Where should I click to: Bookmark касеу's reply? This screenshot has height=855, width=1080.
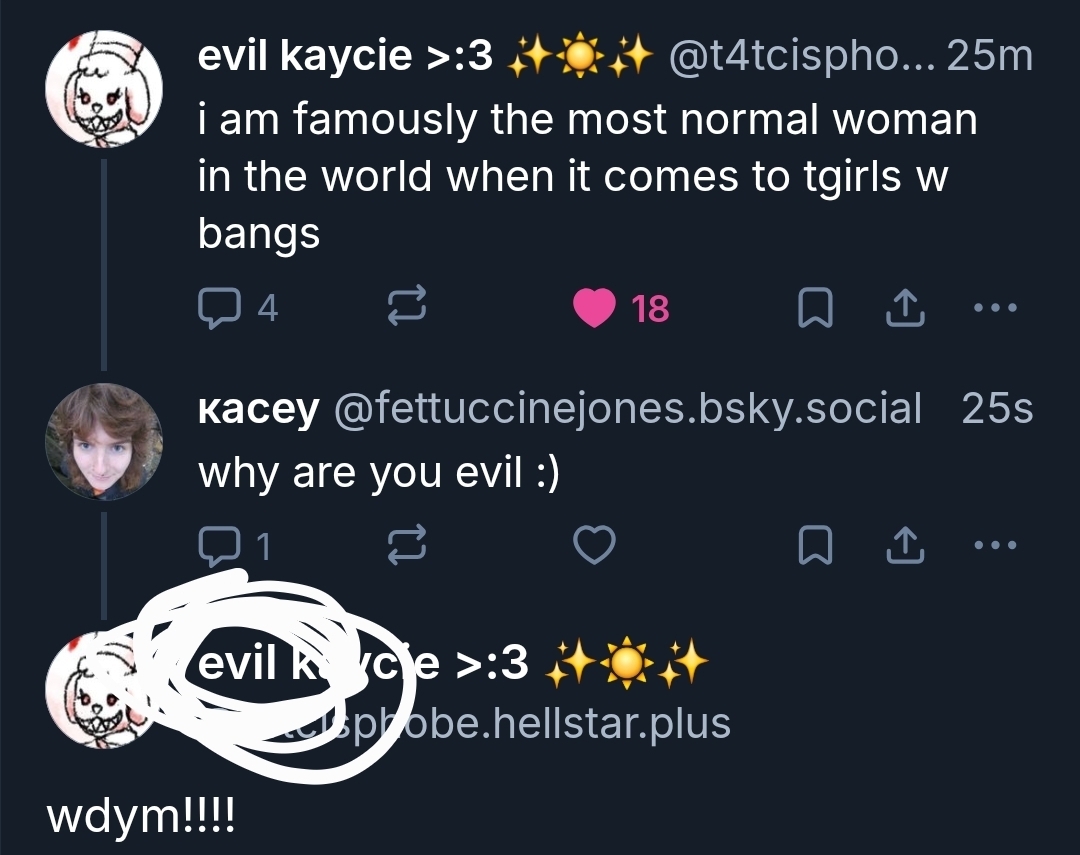(x=814, y=546)
